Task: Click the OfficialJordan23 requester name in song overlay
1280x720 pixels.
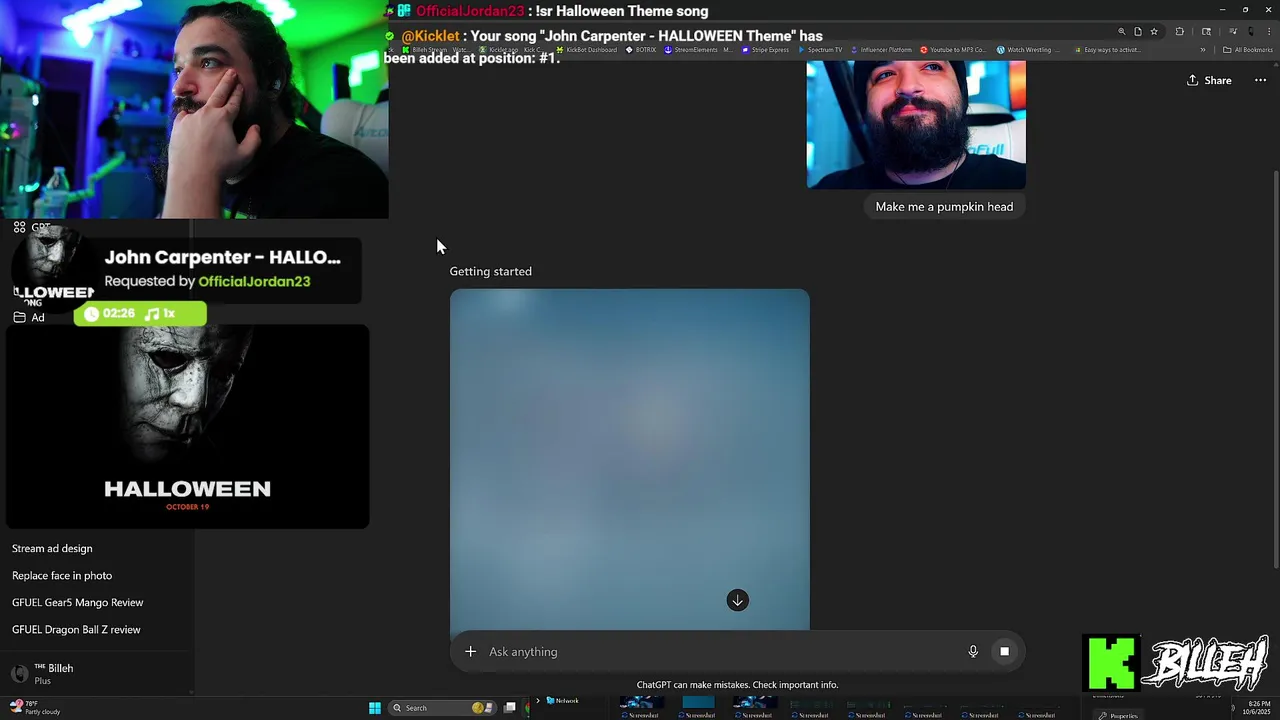Action: 254,281
